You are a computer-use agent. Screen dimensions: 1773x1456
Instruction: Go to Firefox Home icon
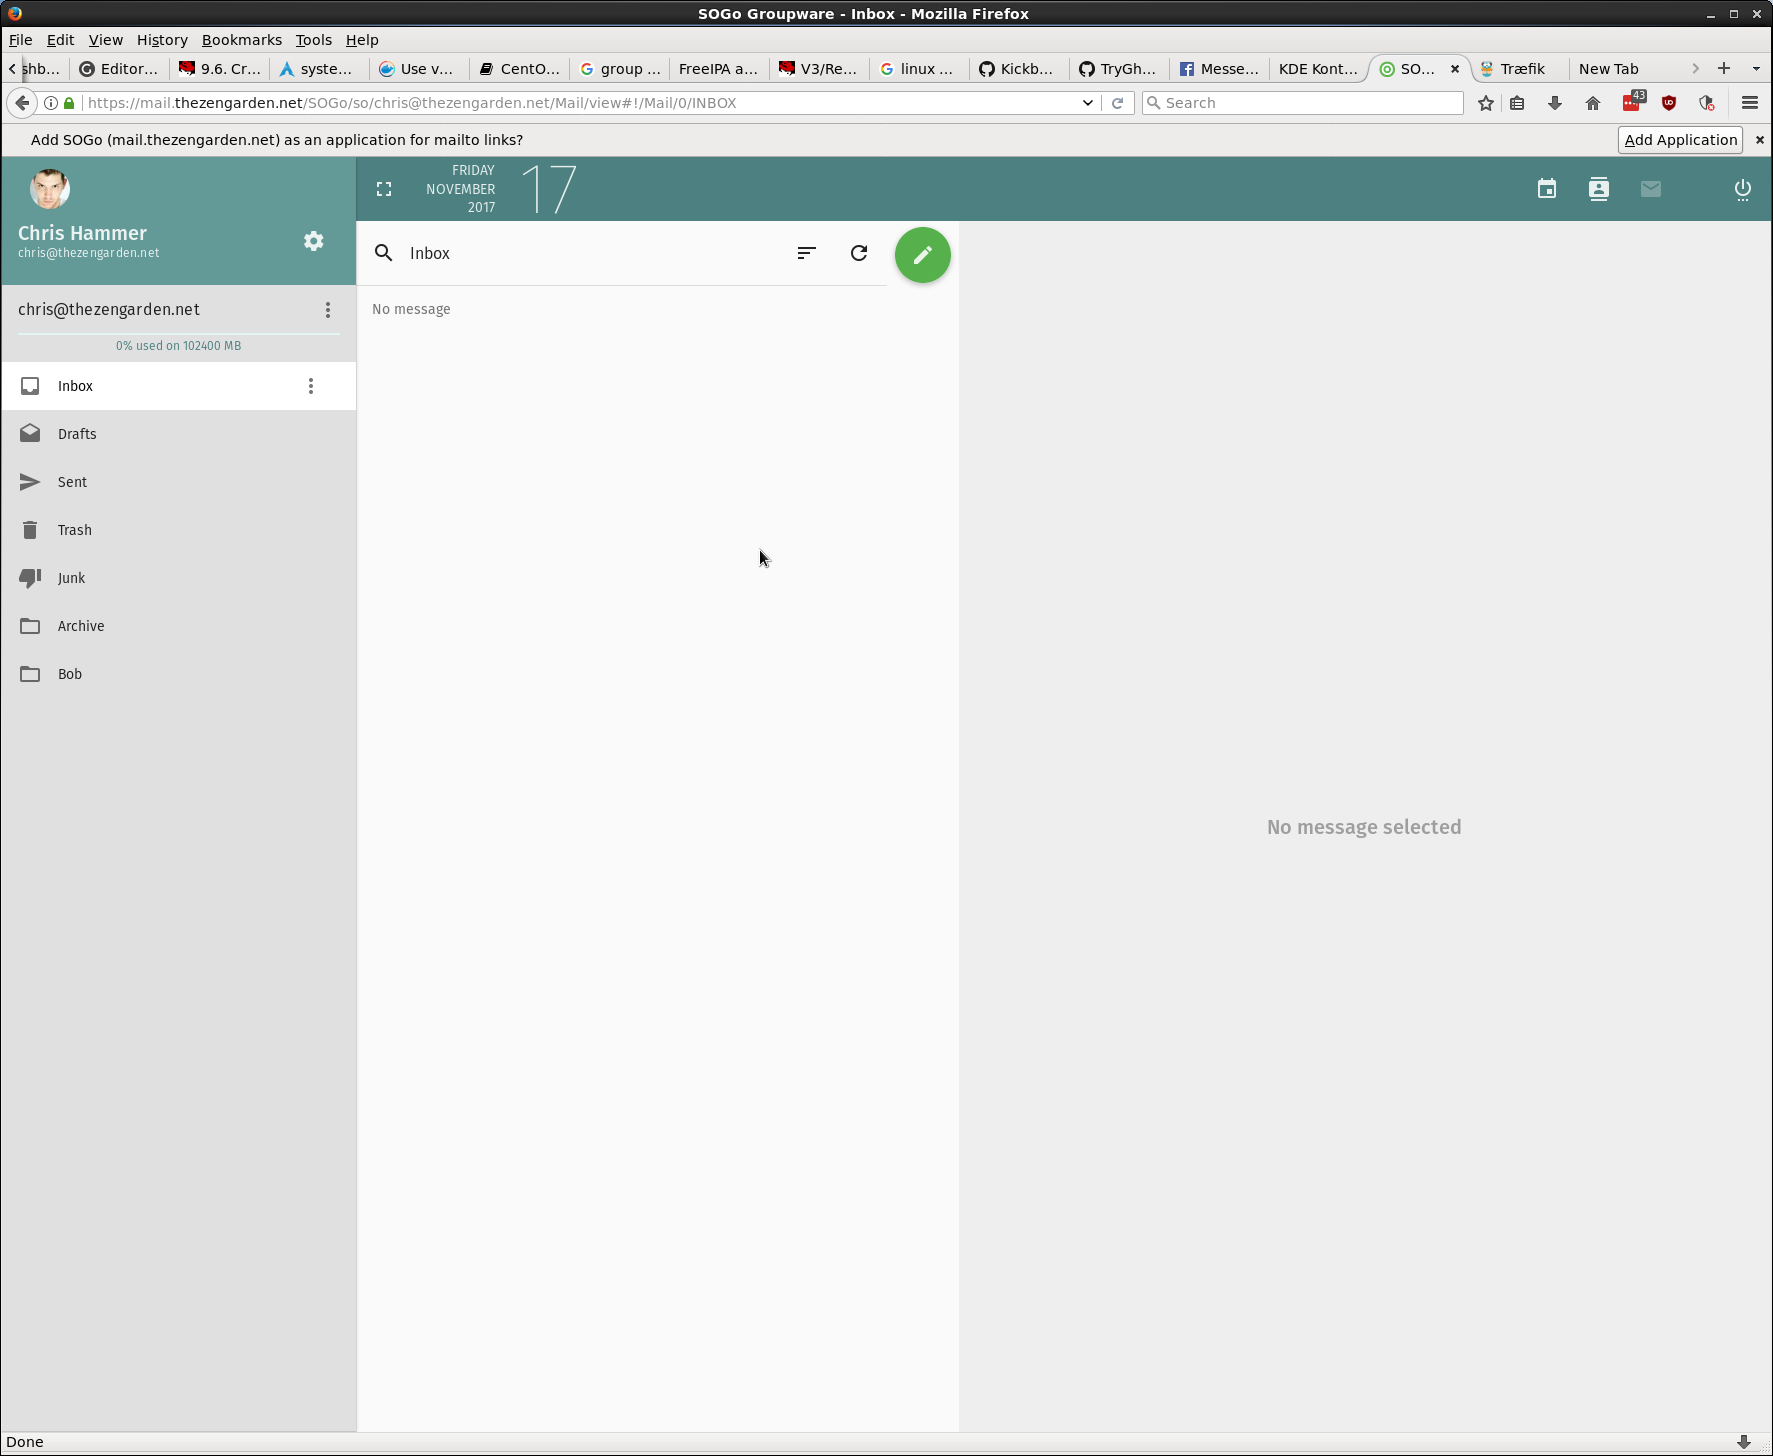1593,102
